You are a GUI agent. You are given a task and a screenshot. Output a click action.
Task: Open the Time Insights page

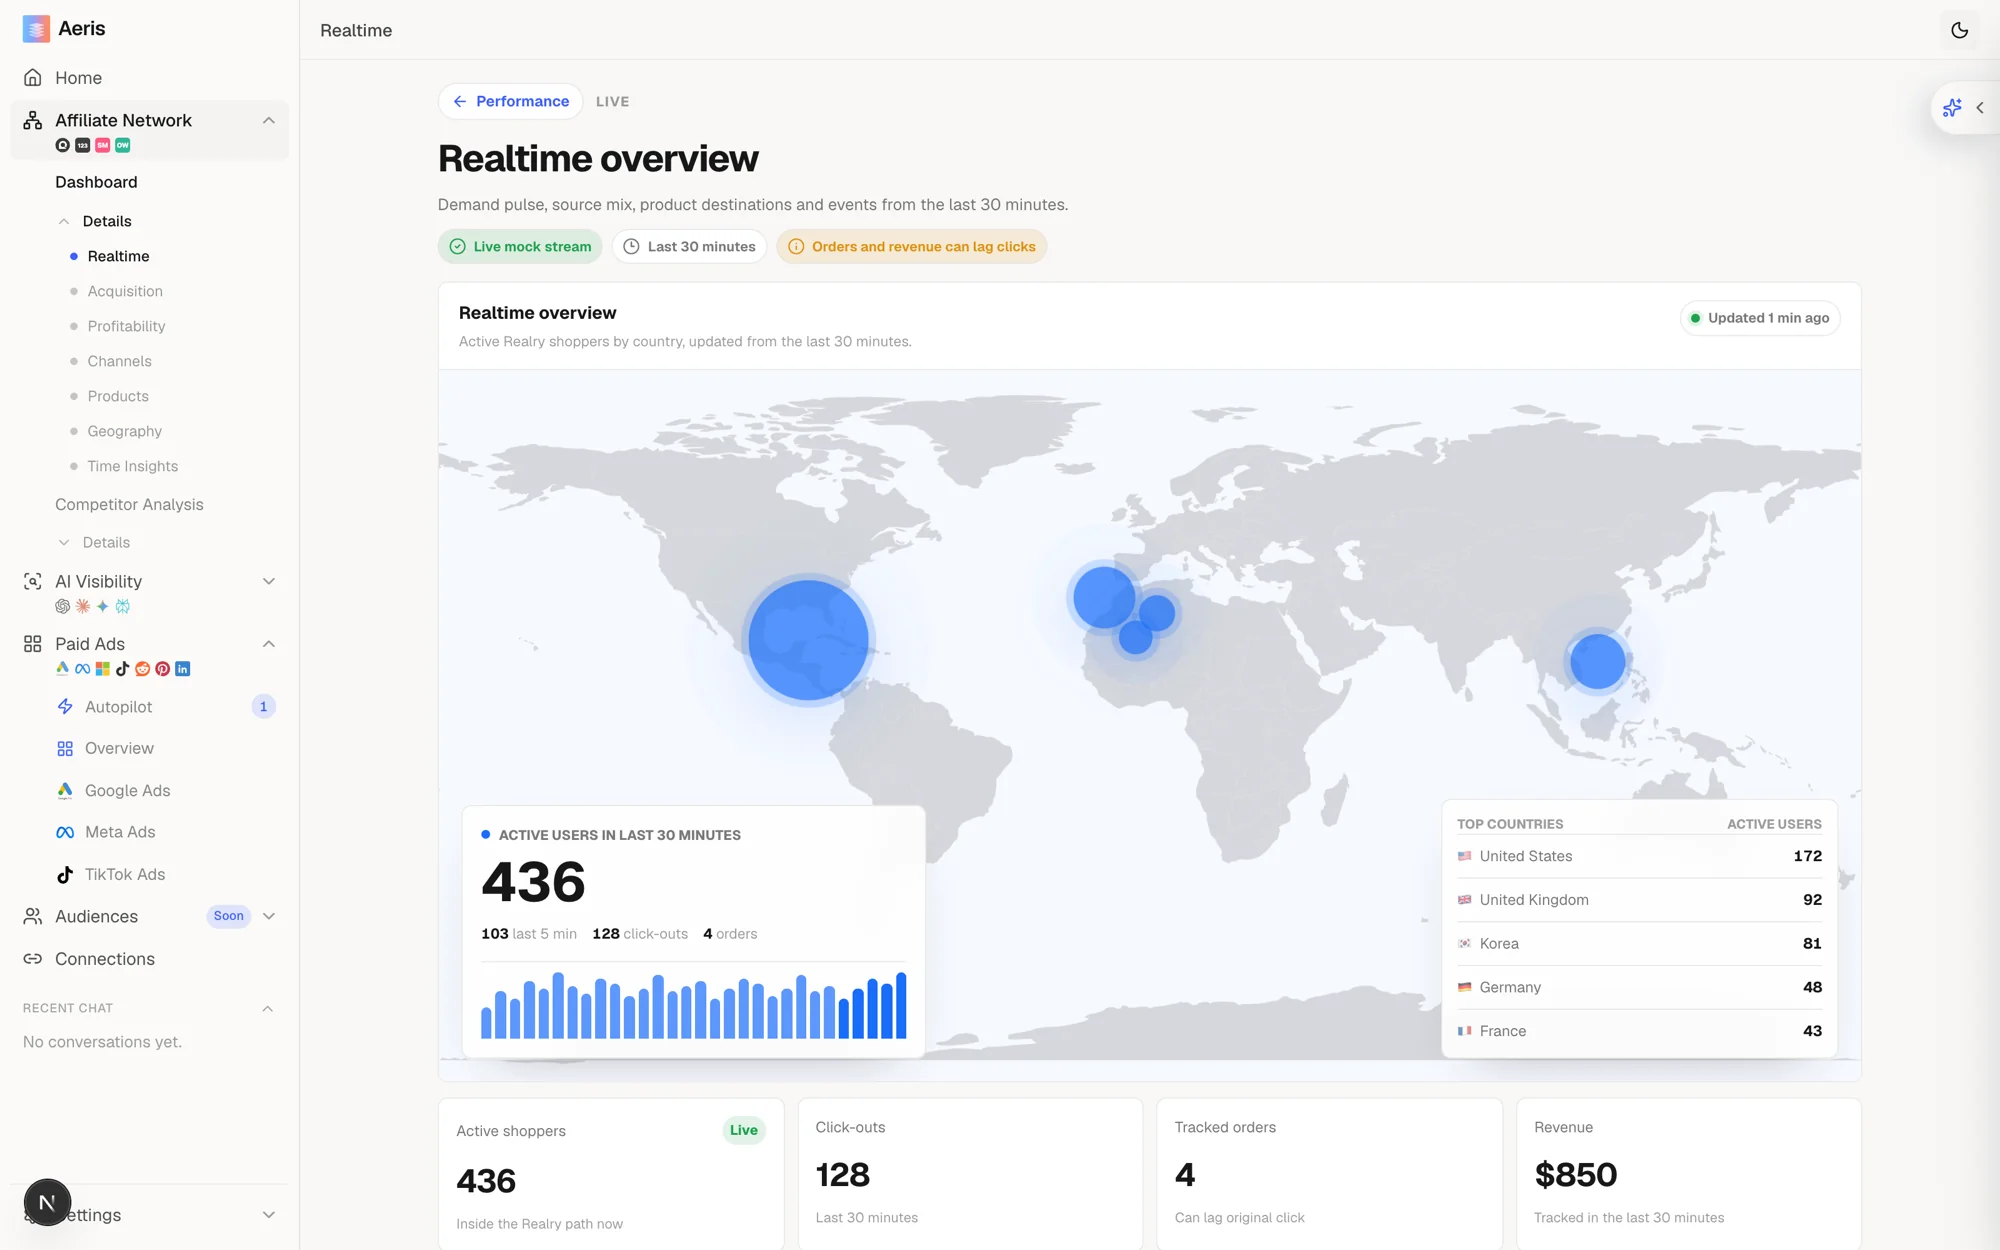(132, 466)
